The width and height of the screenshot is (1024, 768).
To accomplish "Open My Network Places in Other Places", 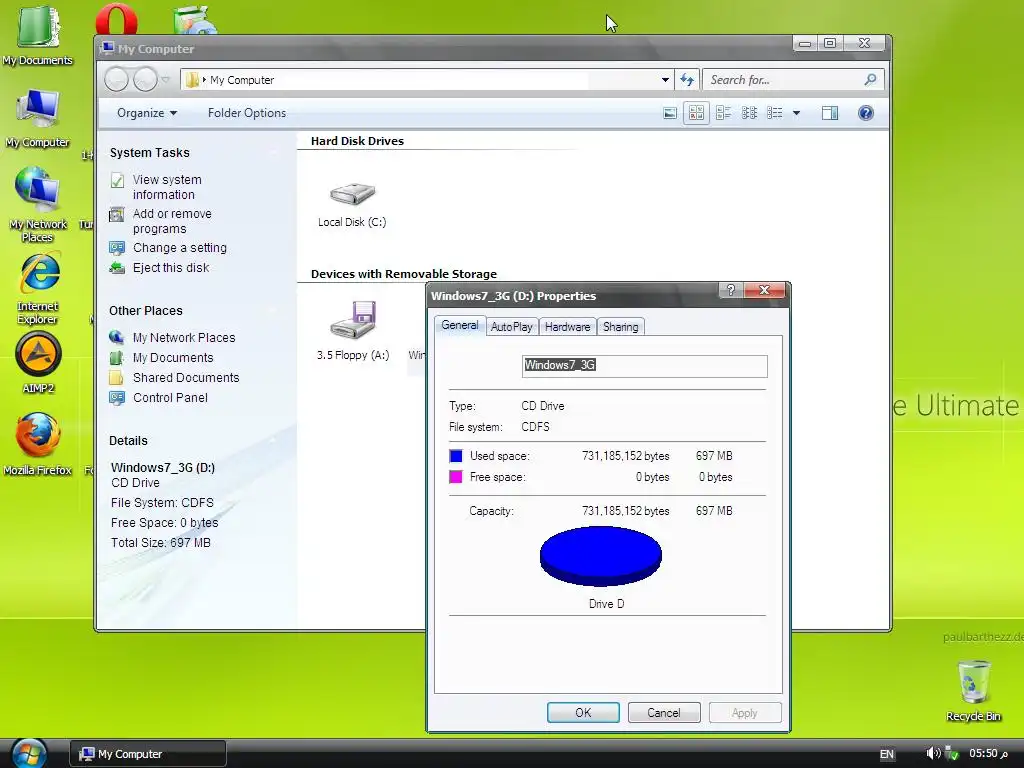I will (184, 338).
